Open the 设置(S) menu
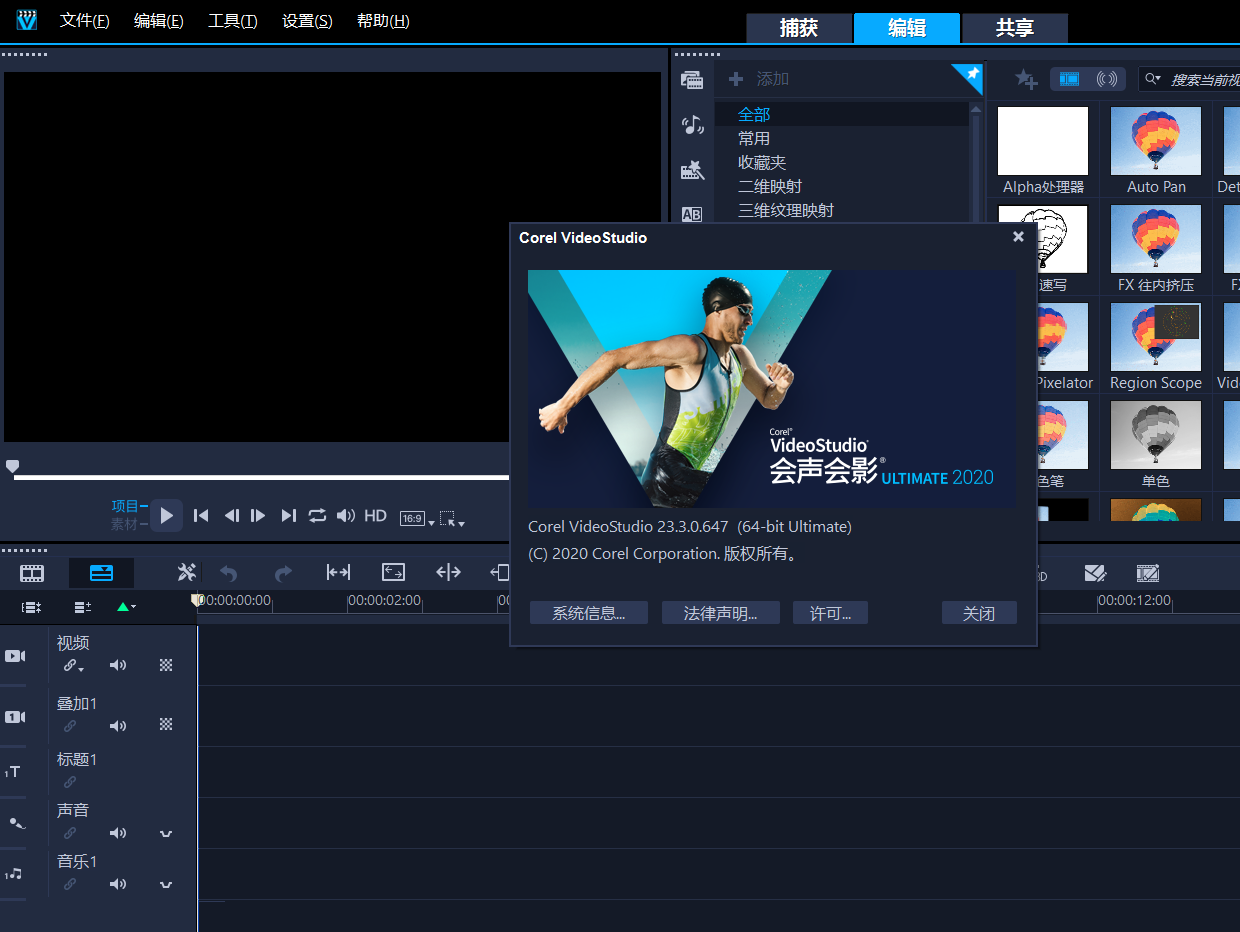The image size is (1240, 932). [307, 21]
